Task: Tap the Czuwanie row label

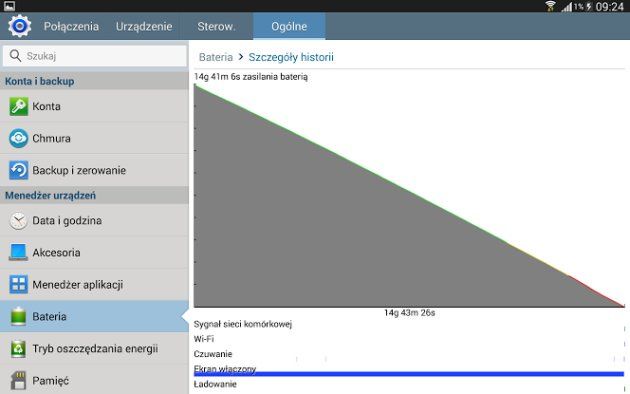Action: [213, 354]
